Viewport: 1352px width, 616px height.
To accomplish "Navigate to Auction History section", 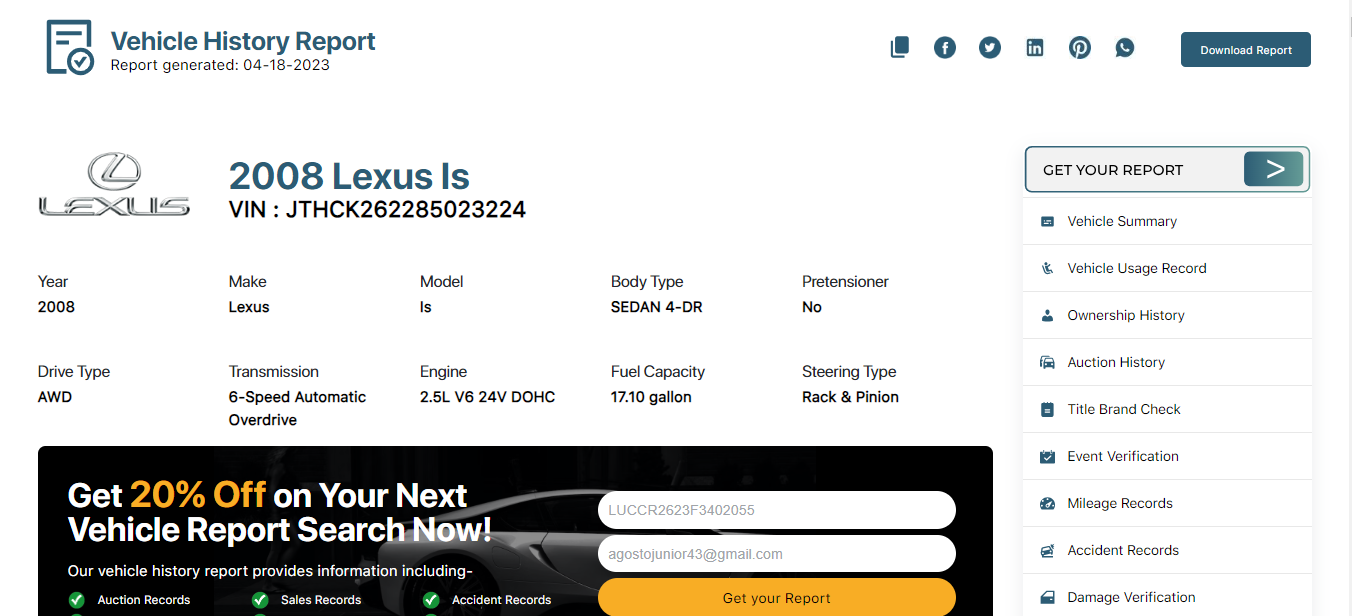I will 1167,362.
